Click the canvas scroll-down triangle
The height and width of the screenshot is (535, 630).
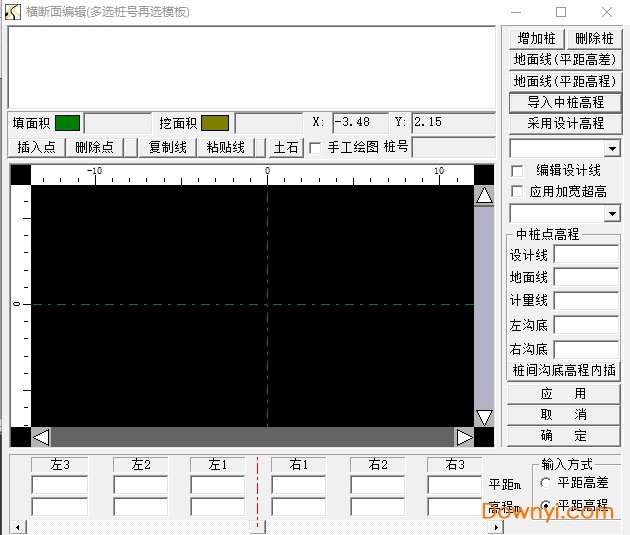[484, 417]
